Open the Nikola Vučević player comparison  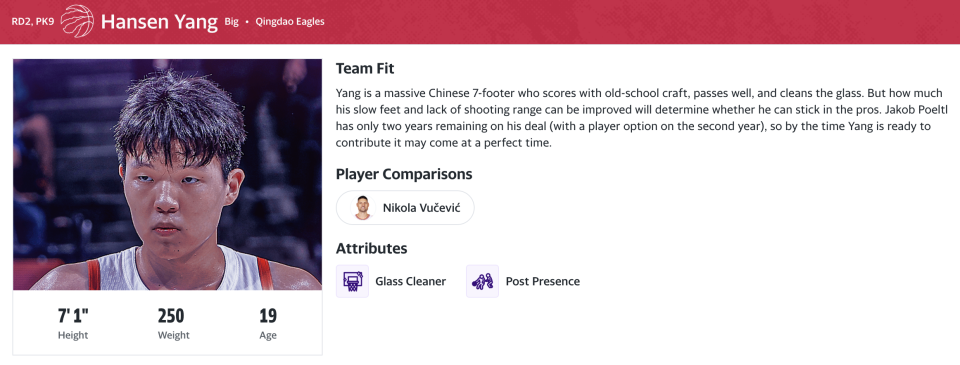click(x=405, y=208)
